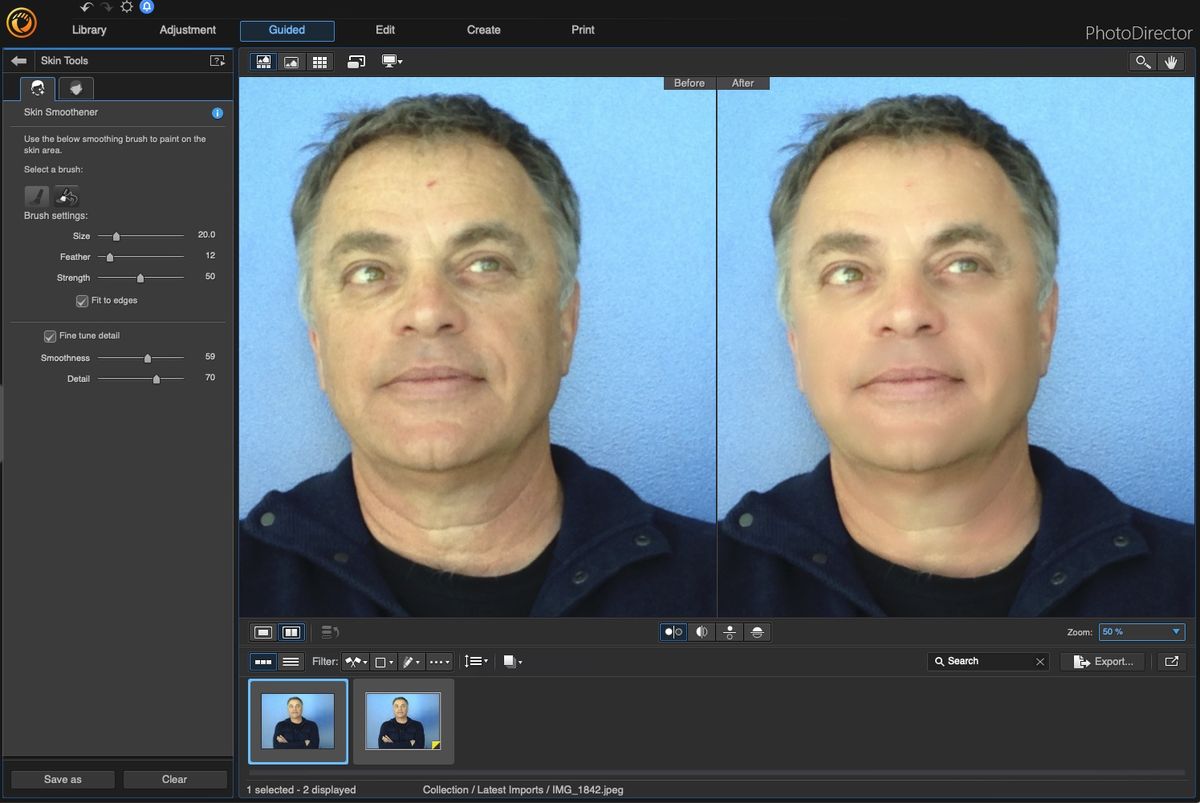
Task: Activate the split before/after comparison view
Action: coord(701,632)
